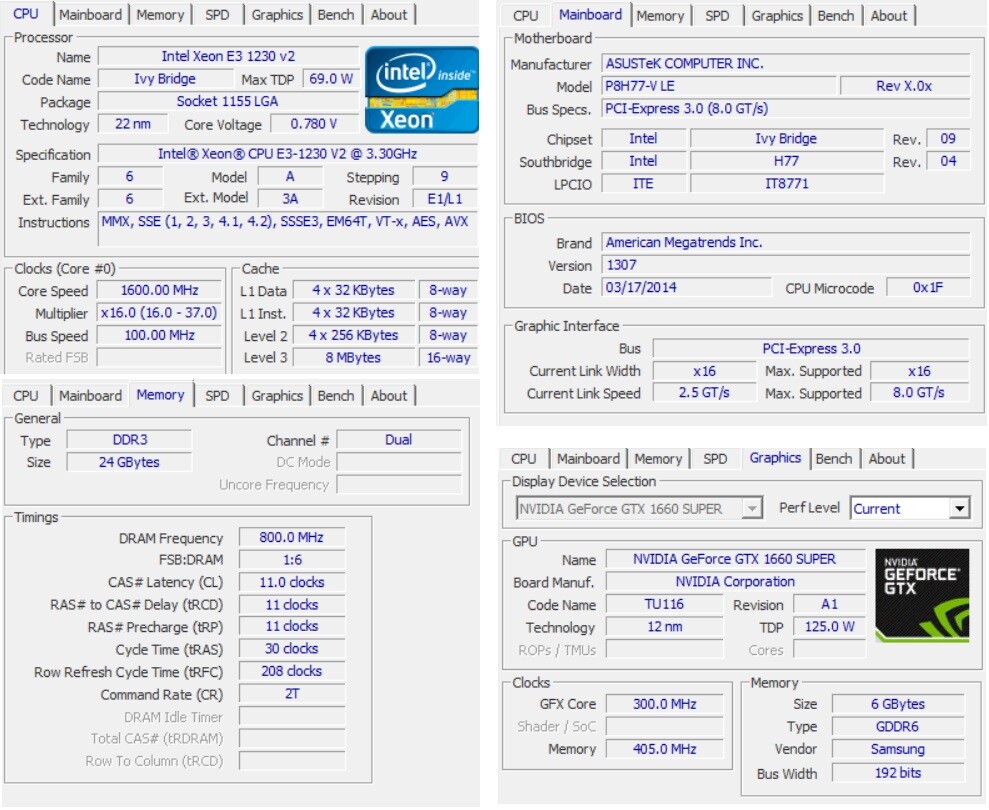Image resolution: width=989 pixels, height=810 pixels.
Task: Go to Graphics tab in Memory window
Action: point(277,396)
